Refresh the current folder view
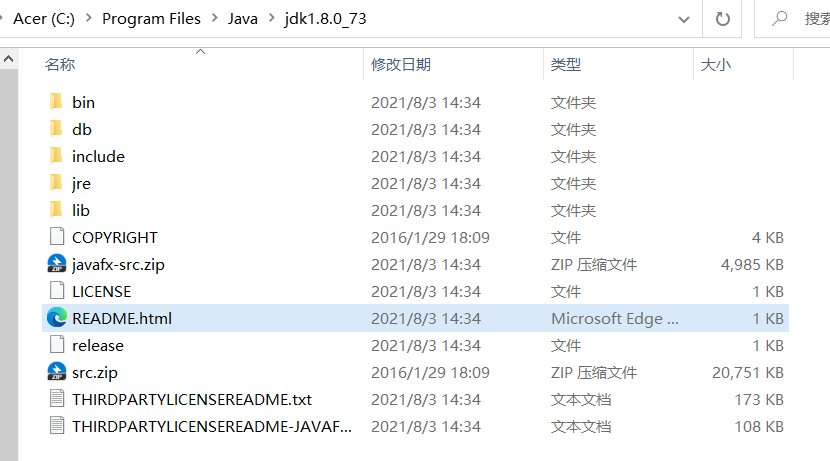The width and height of the screenshot is (830, 461). pos(723,19)
